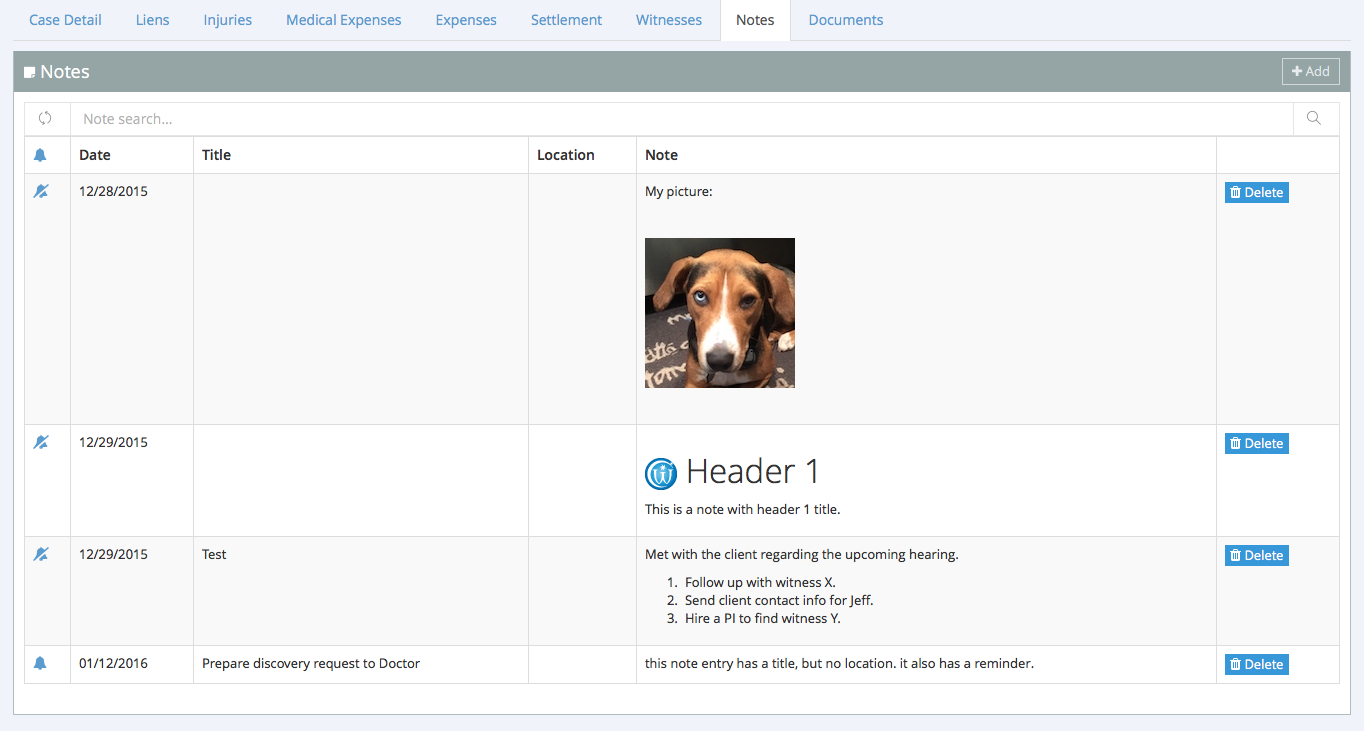
Task: Toggle muted reminder bell for Test note
Action: tap(41, 554)
